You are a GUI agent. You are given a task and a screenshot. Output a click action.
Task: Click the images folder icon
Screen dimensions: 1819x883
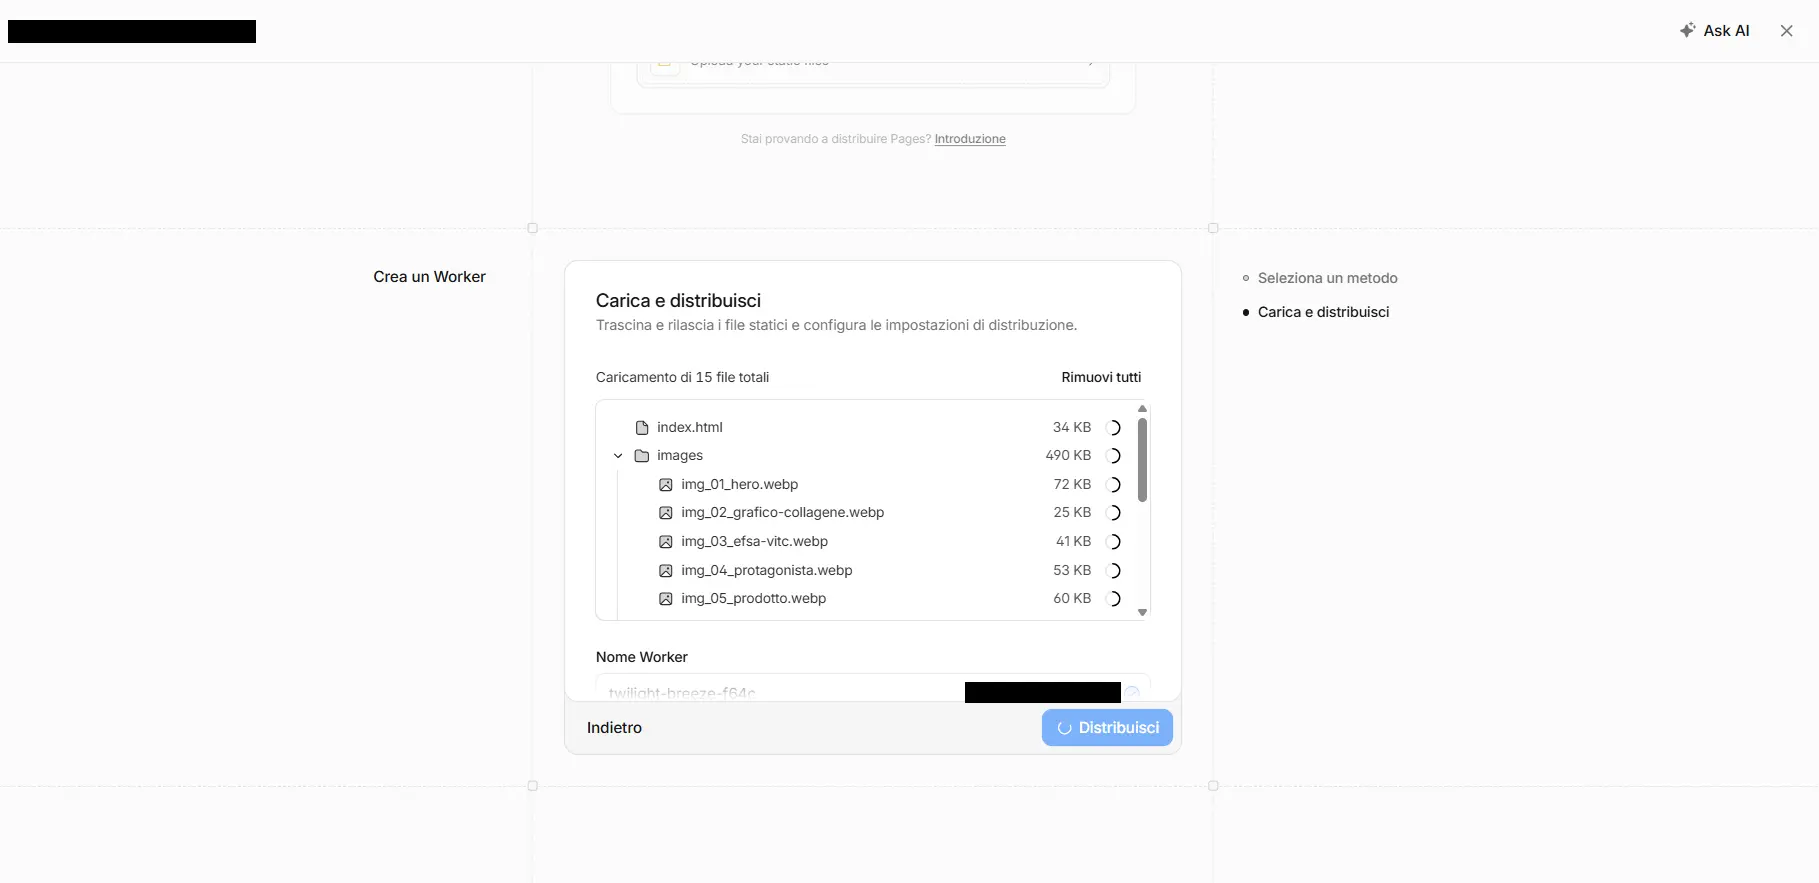[642, 456]
